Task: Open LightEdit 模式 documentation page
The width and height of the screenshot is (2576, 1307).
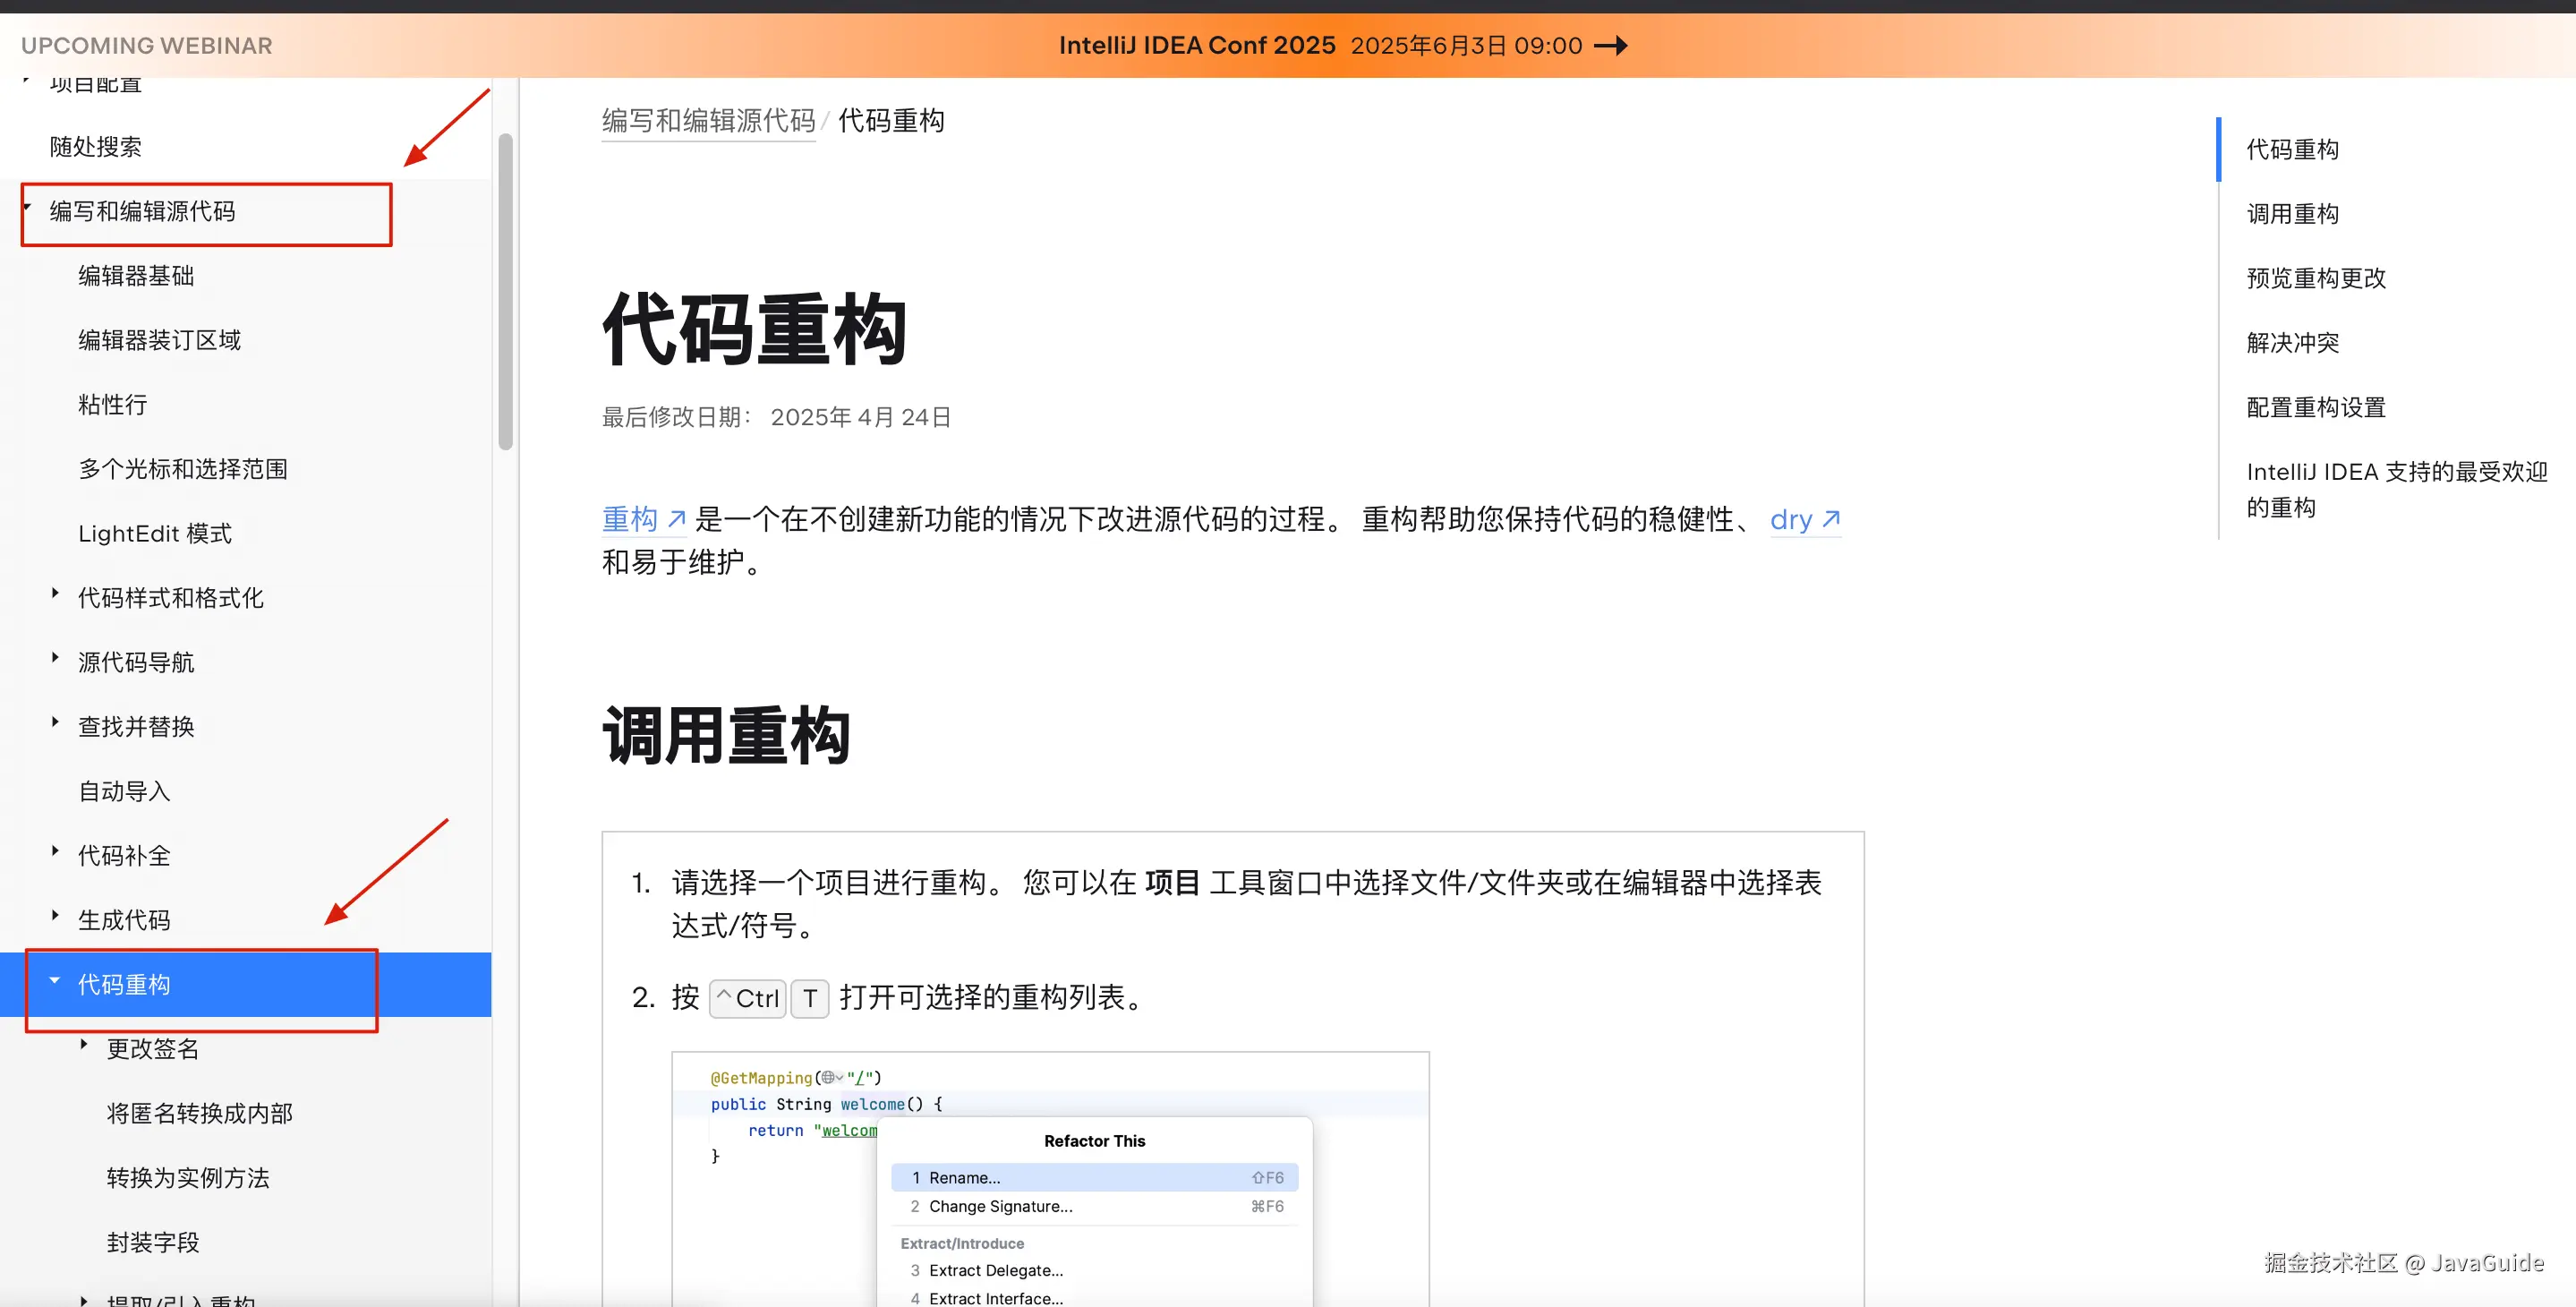Action: [153, 533]
